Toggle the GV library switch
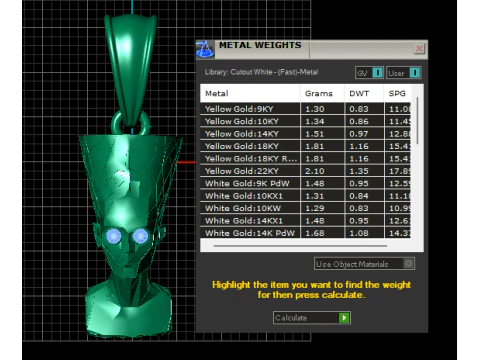480x360 pixels. pyautogui.click(x=369, y=73)
